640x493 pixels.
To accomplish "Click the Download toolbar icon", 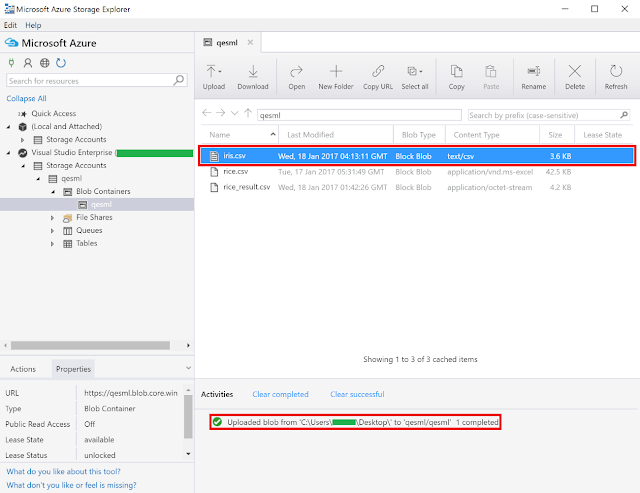I will pos(253,73).
